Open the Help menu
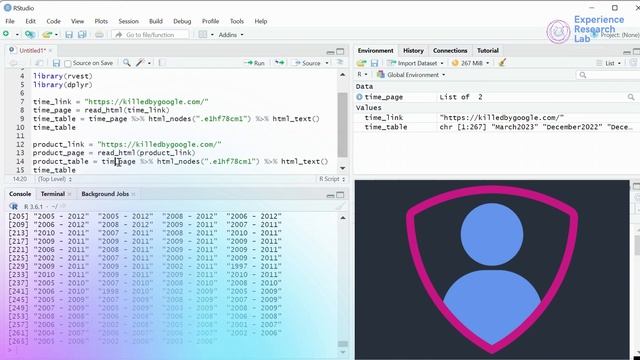 (261, 21)
